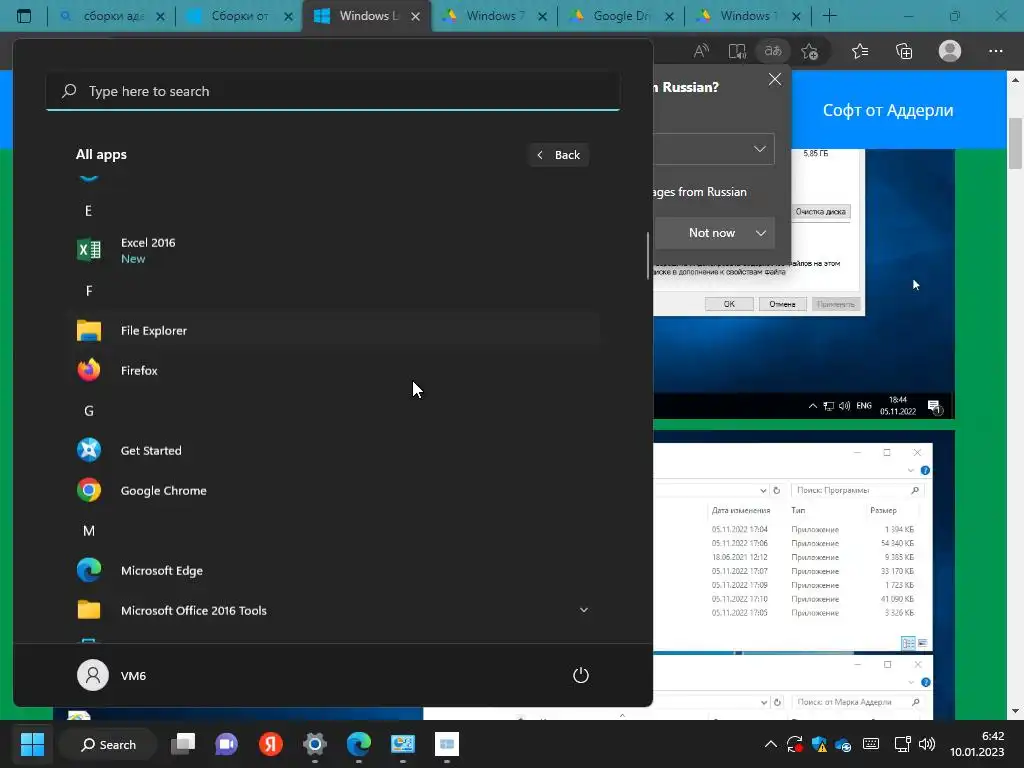This screenshot has width=1024, height=768.
Task: Click the Read aloud icon in Edge
Action: pyautogui.click(x=701, y=51)
